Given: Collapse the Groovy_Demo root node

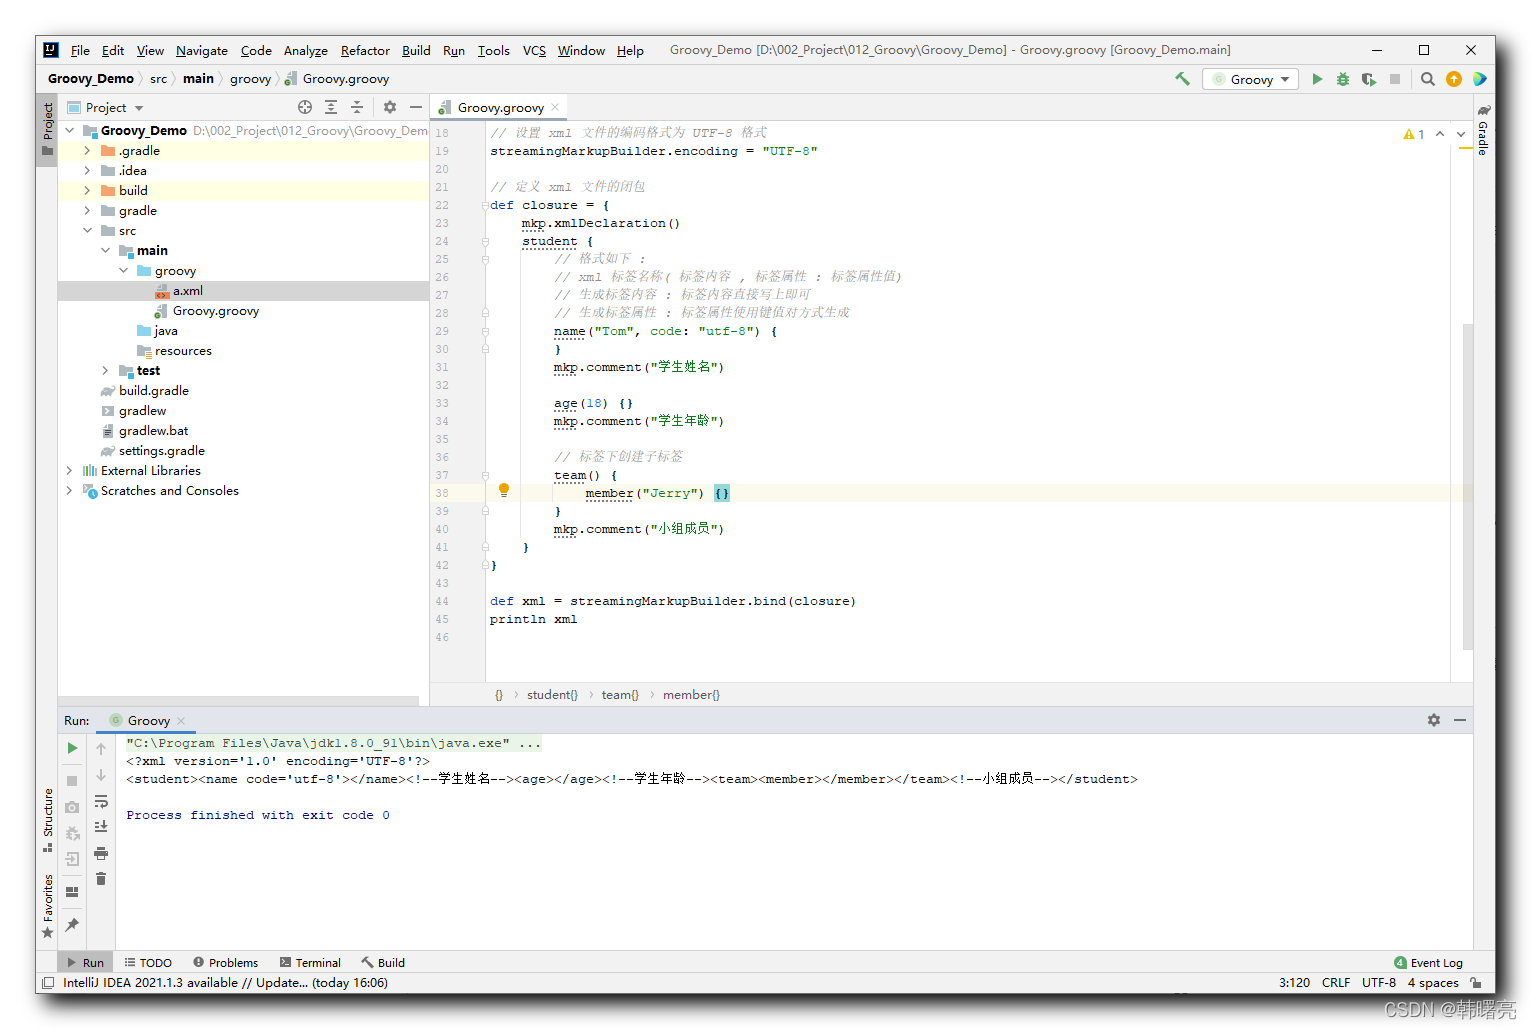Looking at the screenshot, I should [x=70, y=131].
